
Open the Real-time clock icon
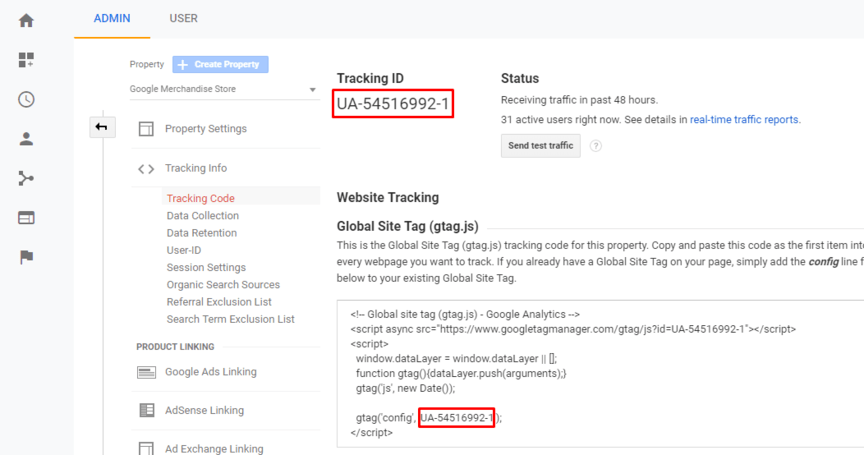(26, 100)
